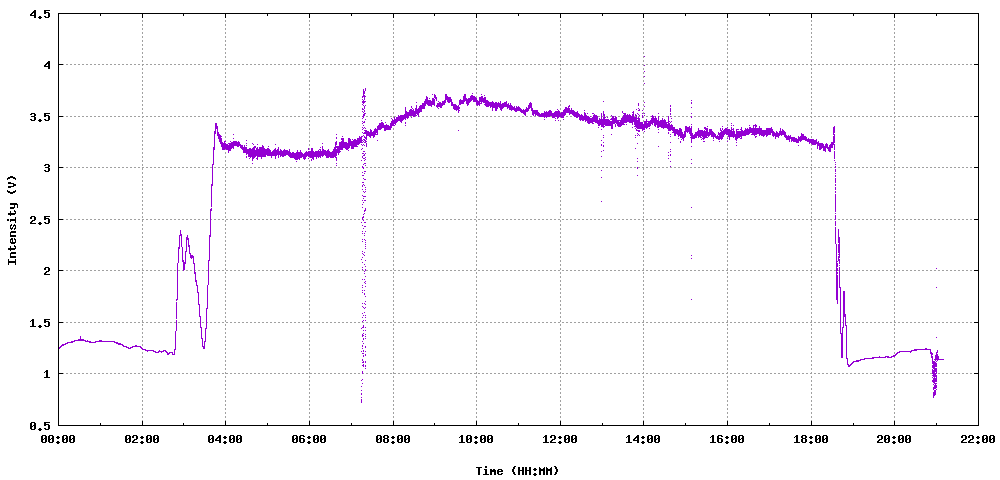Click the 00:00 time axis label
Screen dimensions: 1000x480
(58, 439)
